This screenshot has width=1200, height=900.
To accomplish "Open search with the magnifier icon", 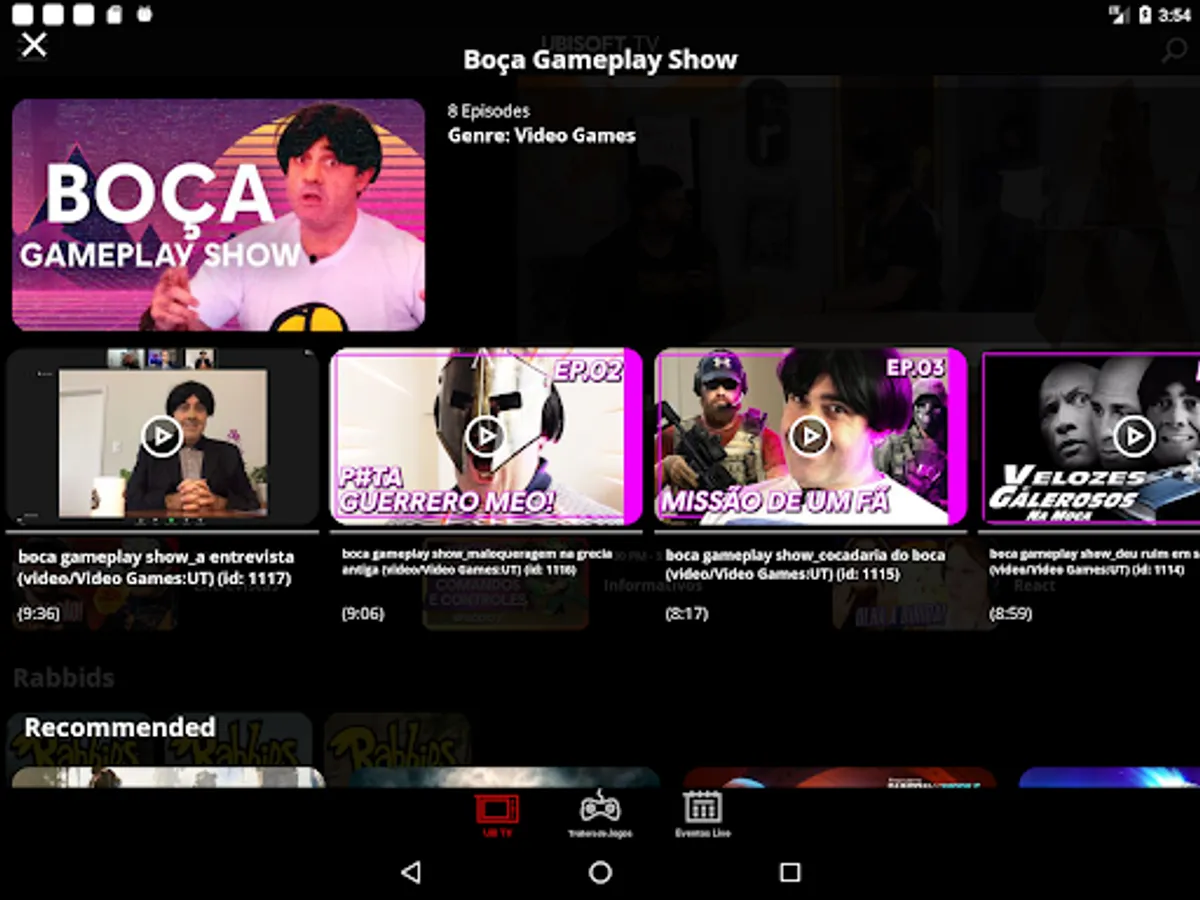I will click(1174, 50).
